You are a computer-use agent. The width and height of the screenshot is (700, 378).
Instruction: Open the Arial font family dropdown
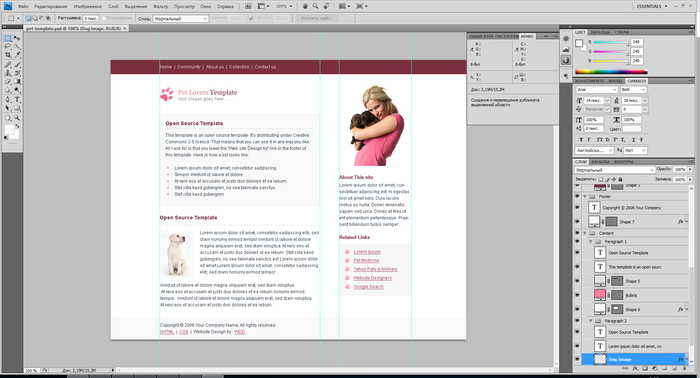(x=596, y=90)
